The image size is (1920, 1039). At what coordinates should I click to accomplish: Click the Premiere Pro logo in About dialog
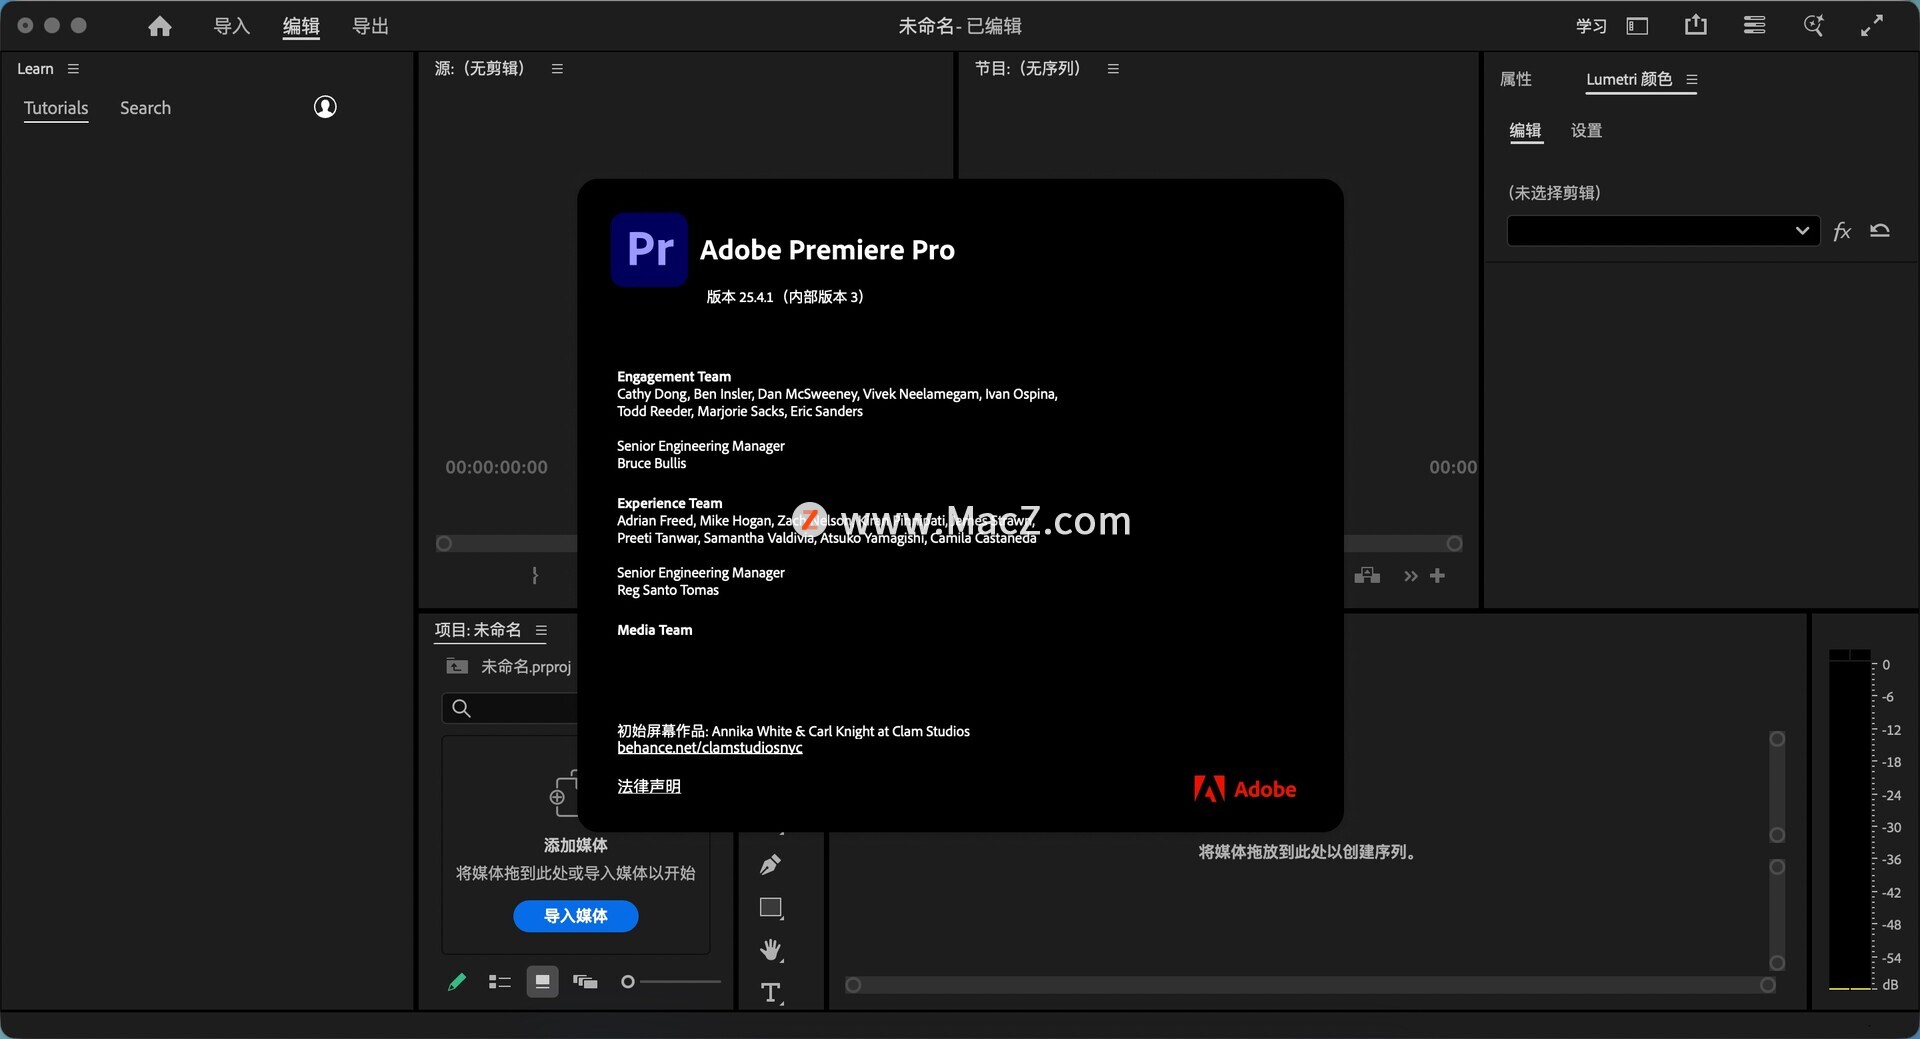pos(649,249)
